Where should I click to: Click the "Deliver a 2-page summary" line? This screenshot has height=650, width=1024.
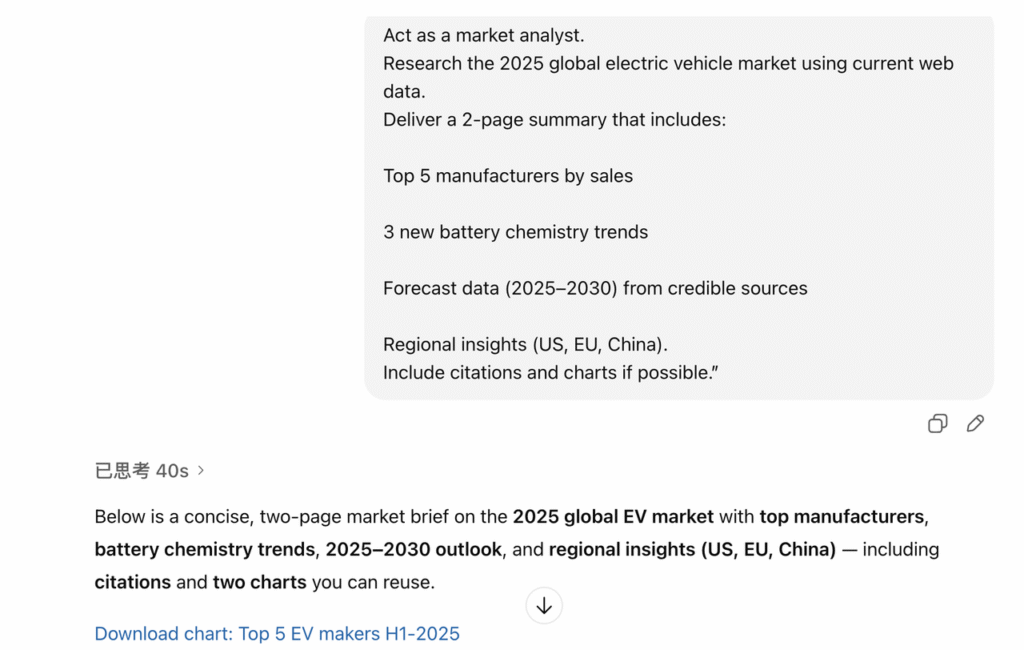554,120
